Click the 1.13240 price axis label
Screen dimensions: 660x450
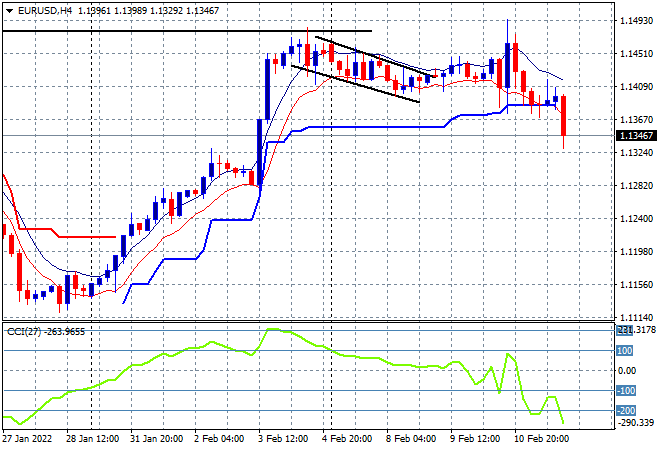pyautogui.click(x=636, y=152)
